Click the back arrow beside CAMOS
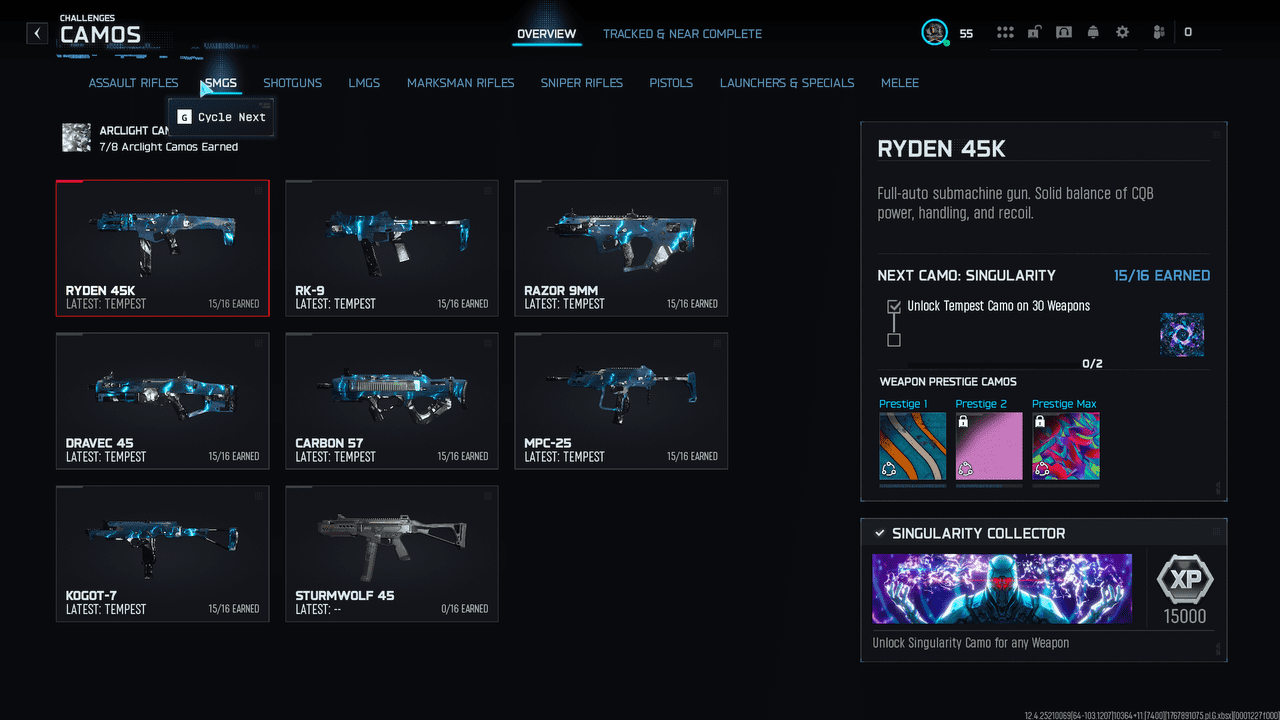 37,33
